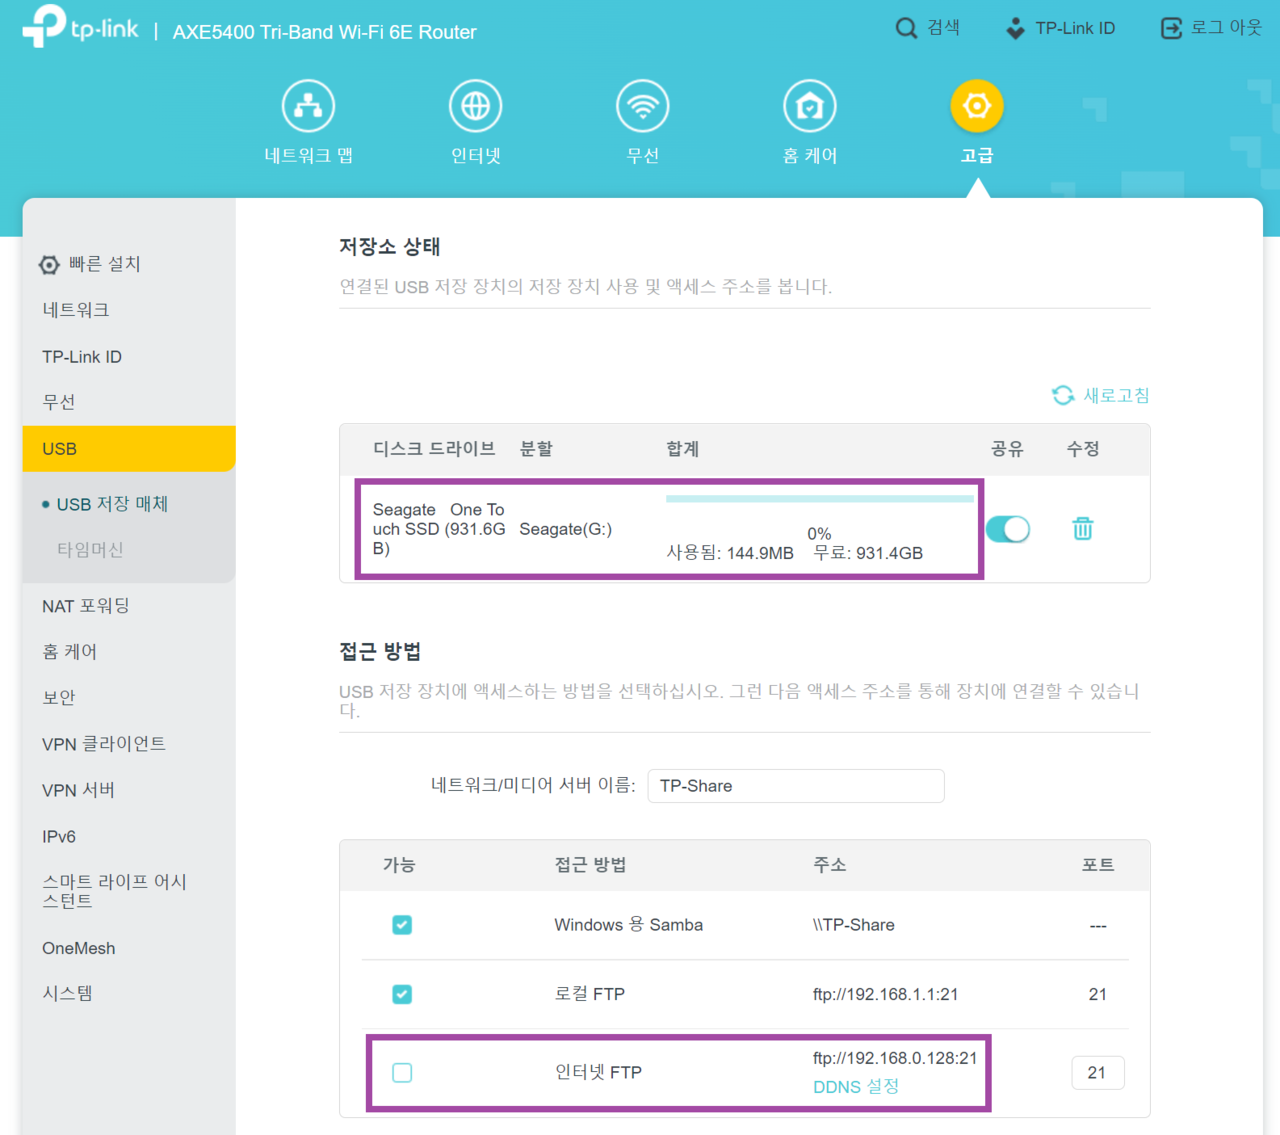Delete the Seagate drive using trash icon
The width and height of the screenshot is (1280, 1135).
coord(1082,529)
